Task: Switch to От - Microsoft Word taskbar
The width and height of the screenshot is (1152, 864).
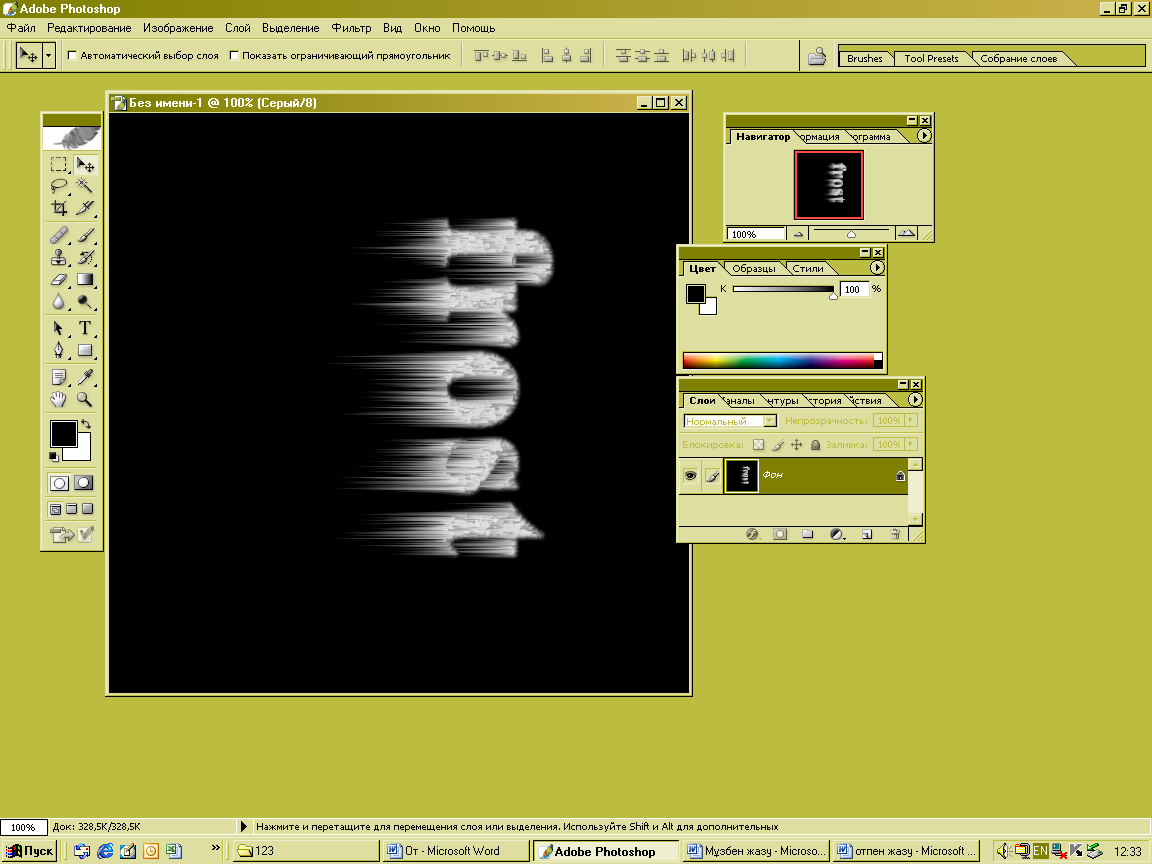Action: [x=456, y=851]
